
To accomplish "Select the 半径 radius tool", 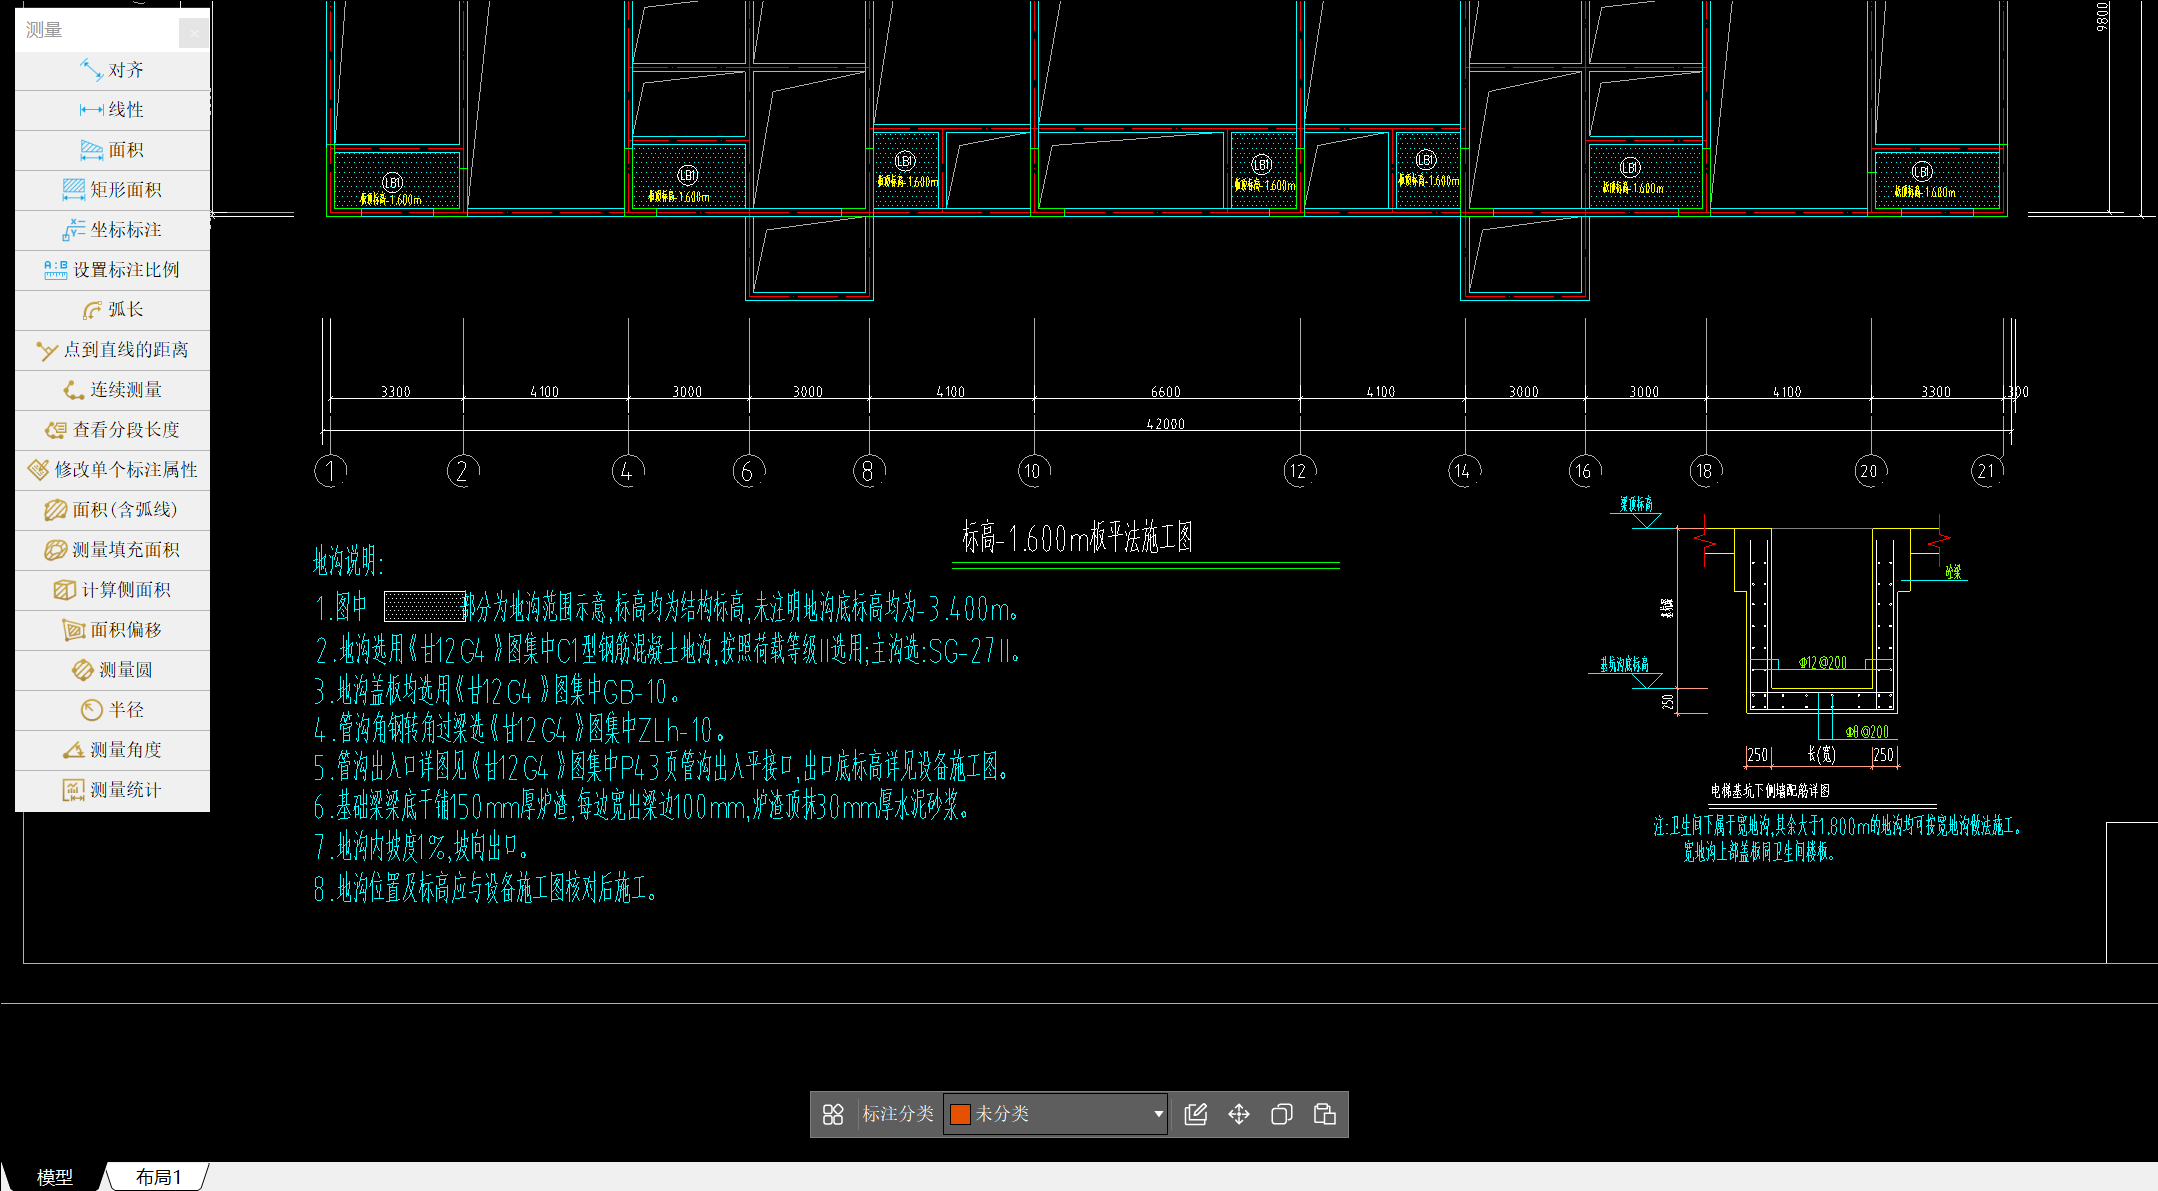I will (112, 710).
